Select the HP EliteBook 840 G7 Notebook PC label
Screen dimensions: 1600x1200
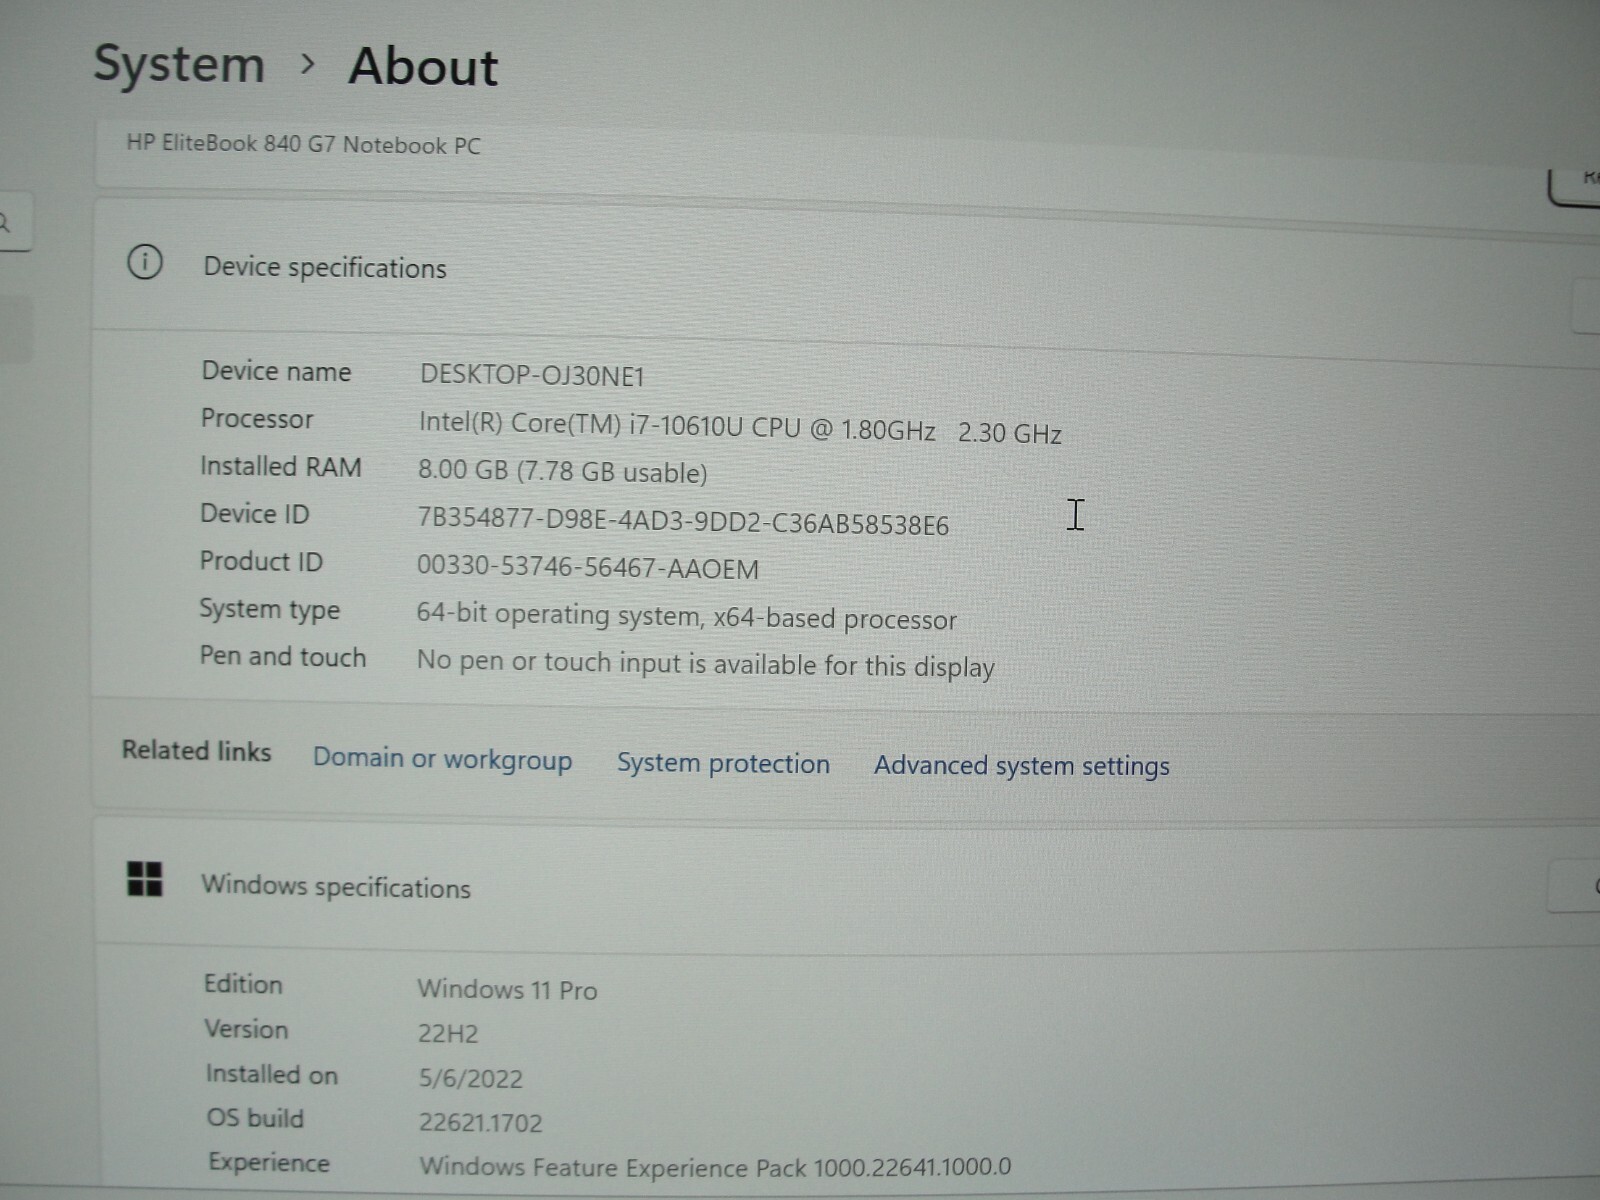click(303, 145)
